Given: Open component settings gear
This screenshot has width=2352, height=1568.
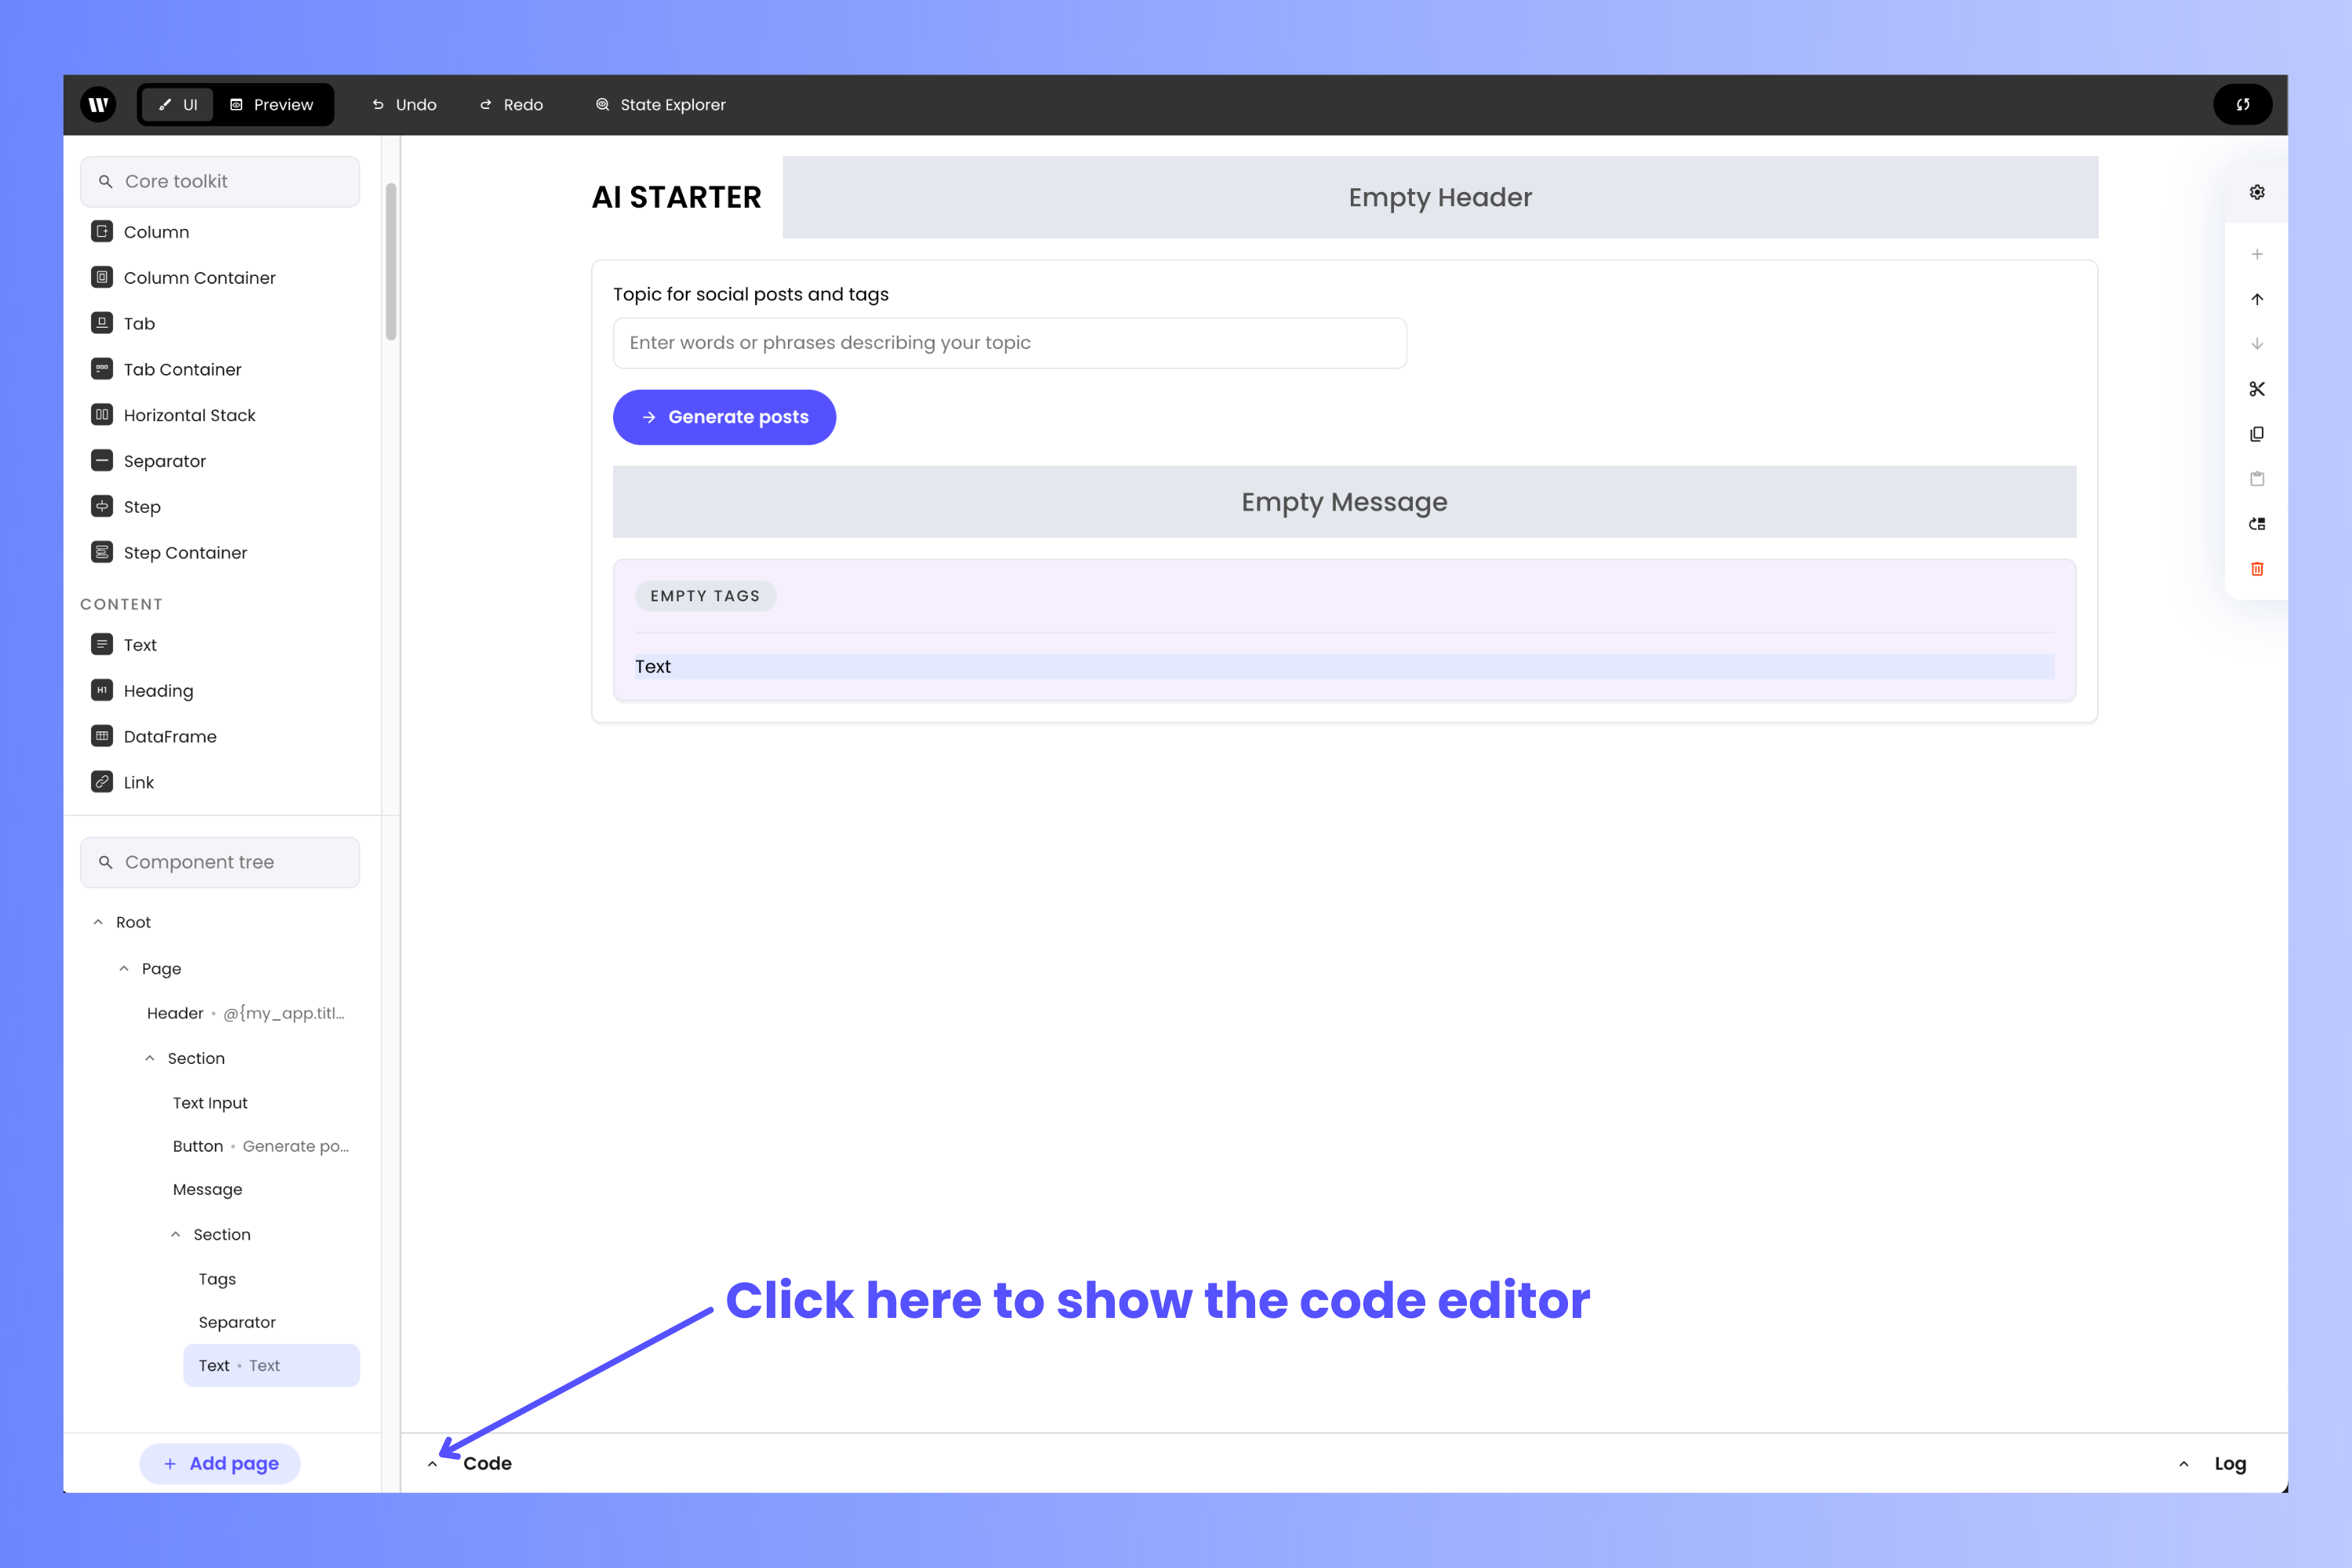Looking at the screenshot, I should coord(2257,192).
